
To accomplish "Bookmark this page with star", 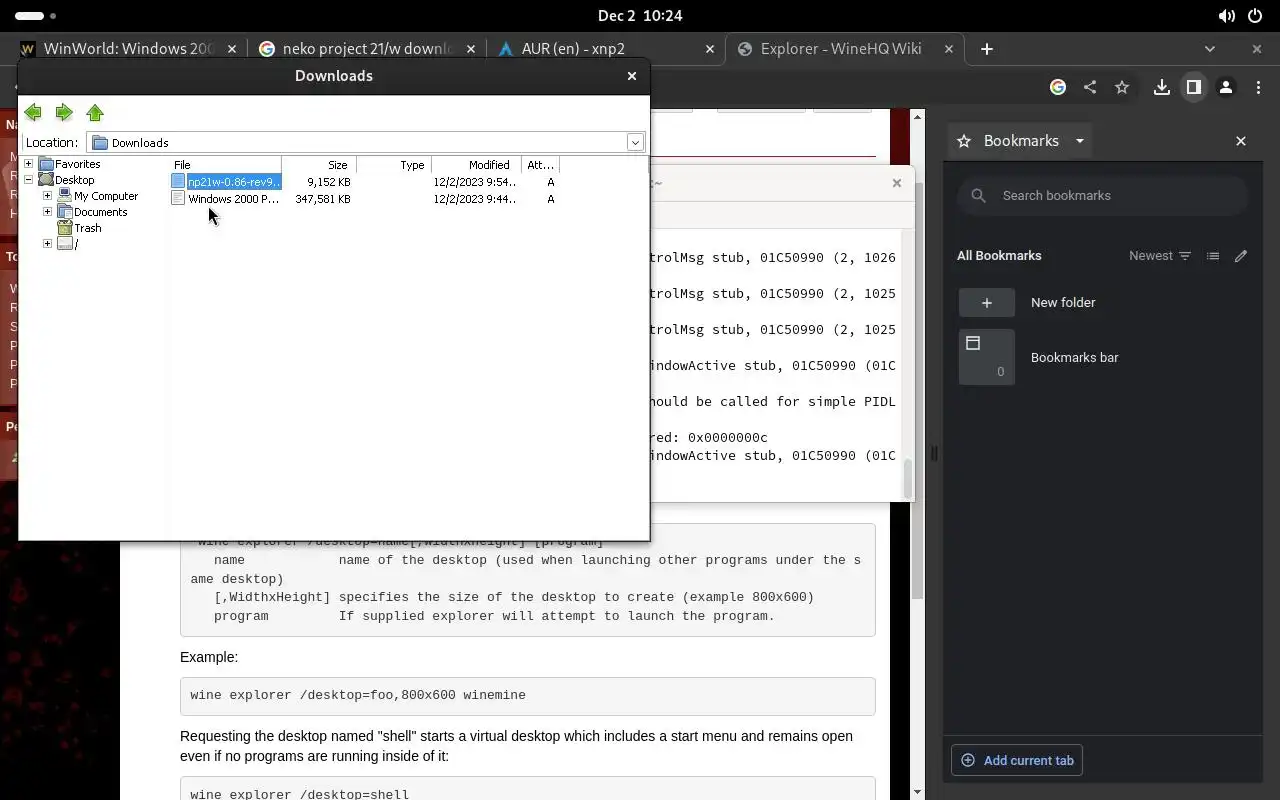I will (1122, 87).
